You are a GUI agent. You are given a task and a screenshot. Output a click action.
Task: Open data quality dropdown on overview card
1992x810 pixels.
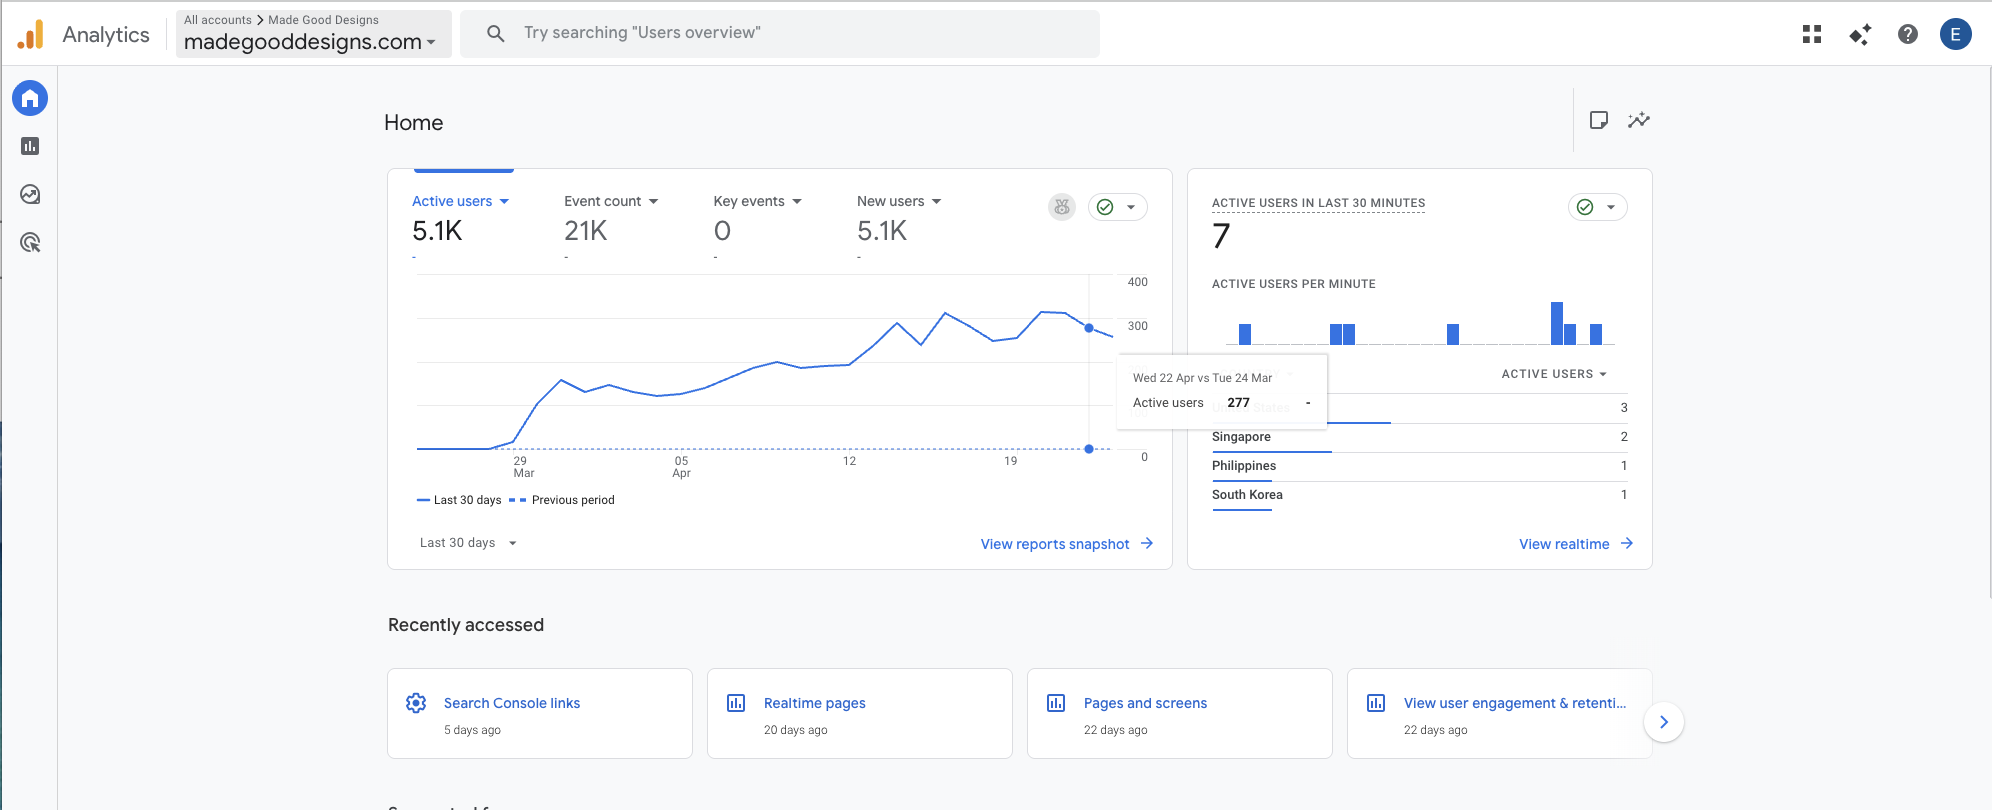(x=1118, y=207)
